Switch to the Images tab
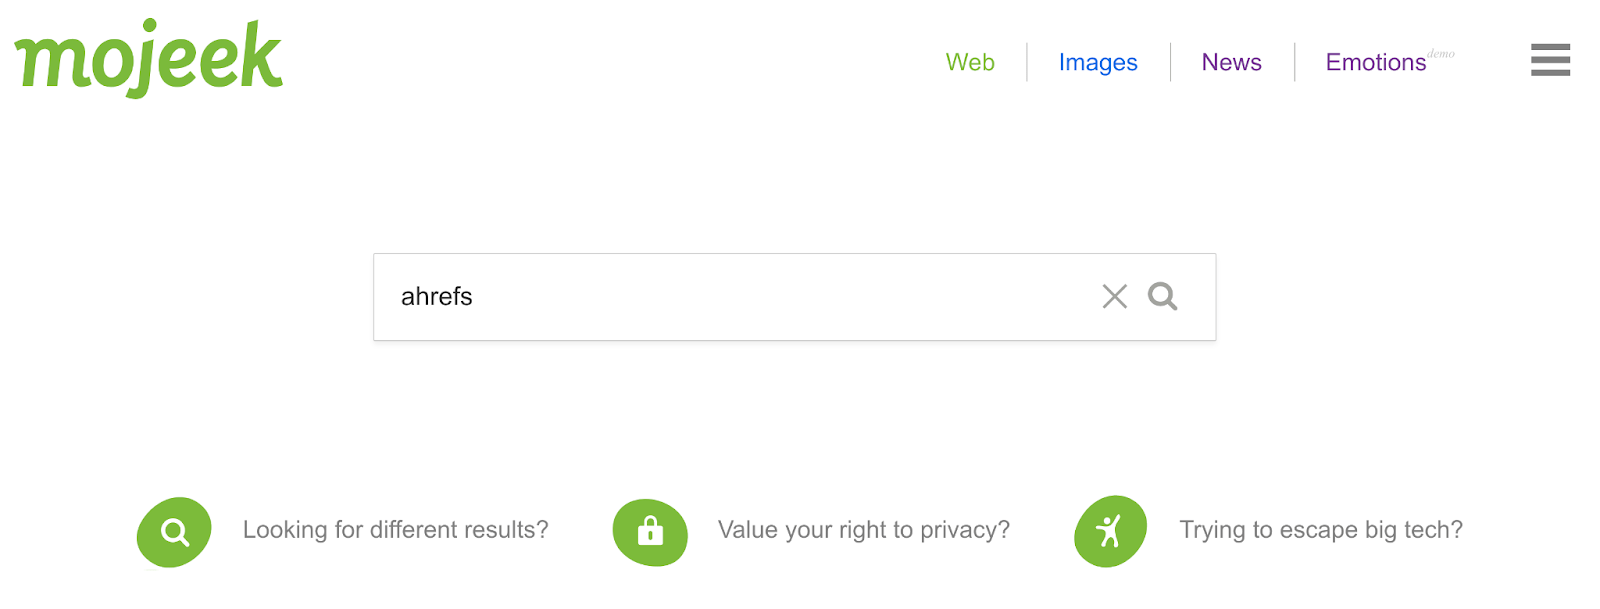The image size is (1600, 609). (1098, 62)
